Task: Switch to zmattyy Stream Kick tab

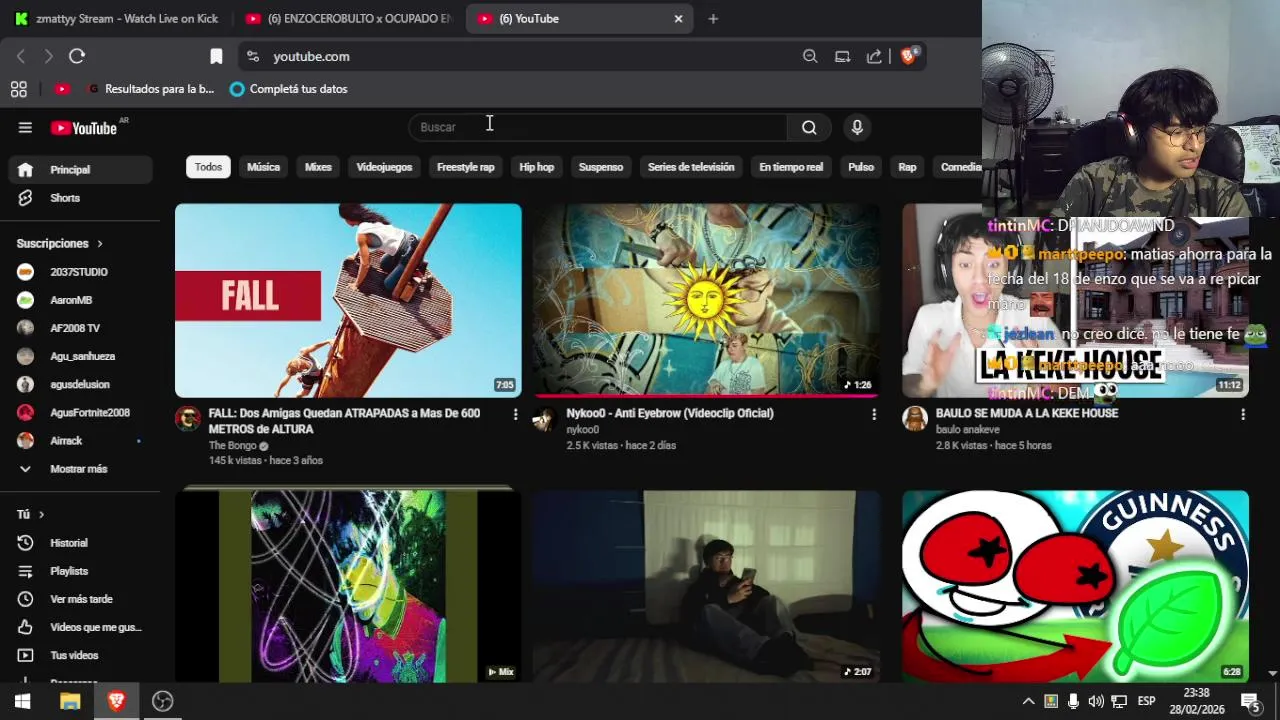Action: point(117,18)
